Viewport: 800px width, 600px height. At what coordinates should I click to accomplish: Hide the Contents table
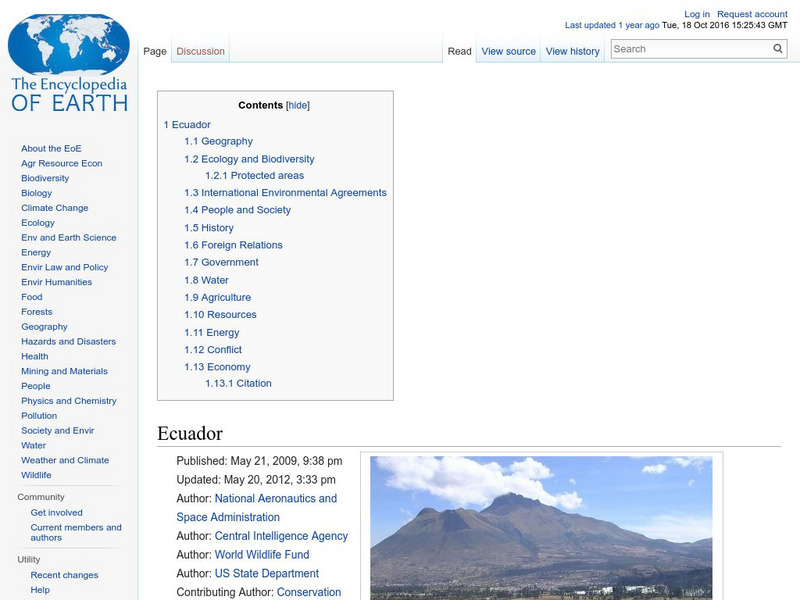tap(298, 104)
